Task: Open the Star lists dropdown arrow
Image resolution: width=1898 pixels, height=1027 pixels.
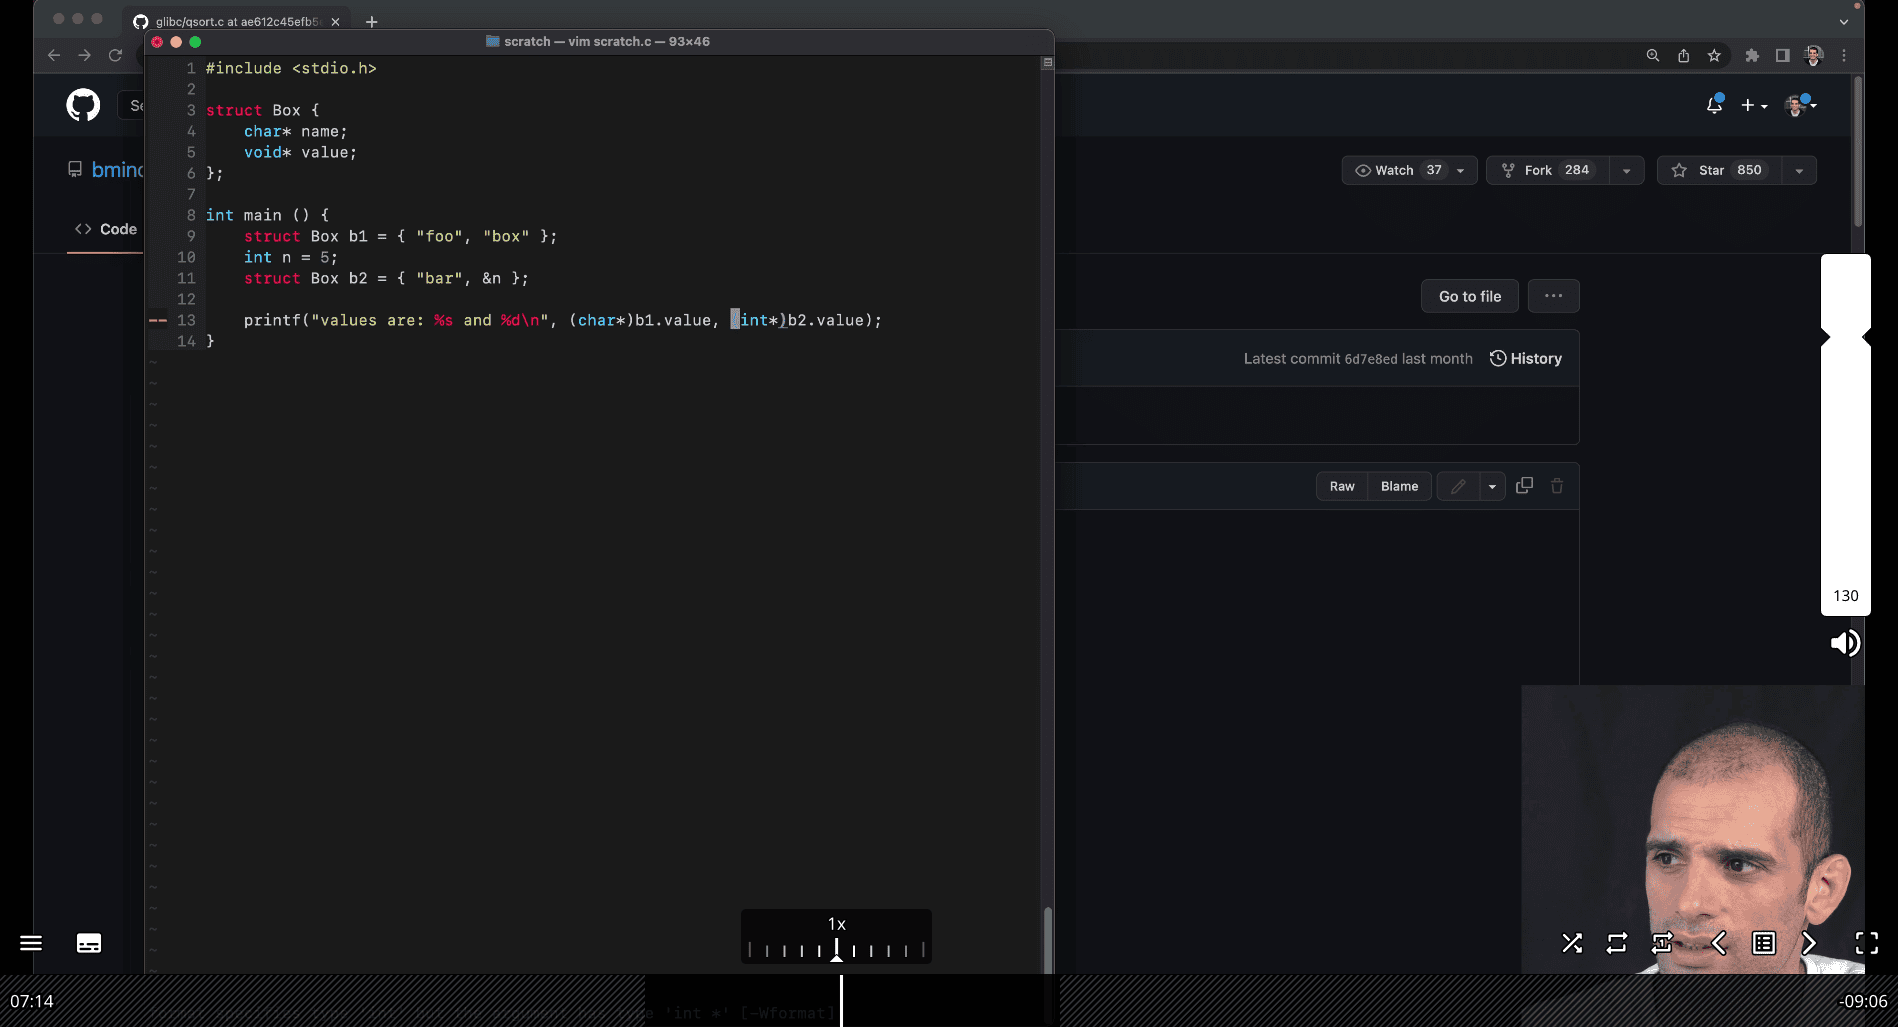Action: tap(1799, 171)
